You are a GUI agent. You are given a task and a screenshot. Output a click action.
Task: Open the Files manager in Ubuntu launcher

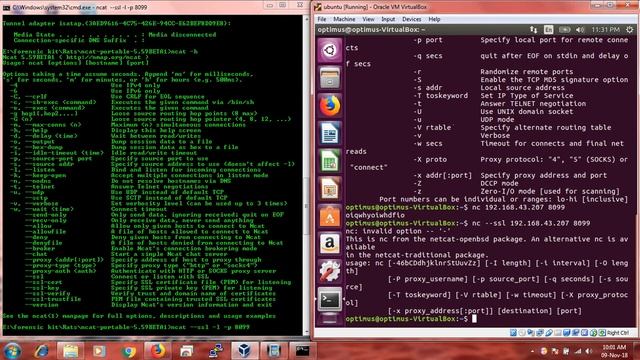coord(330,78)
